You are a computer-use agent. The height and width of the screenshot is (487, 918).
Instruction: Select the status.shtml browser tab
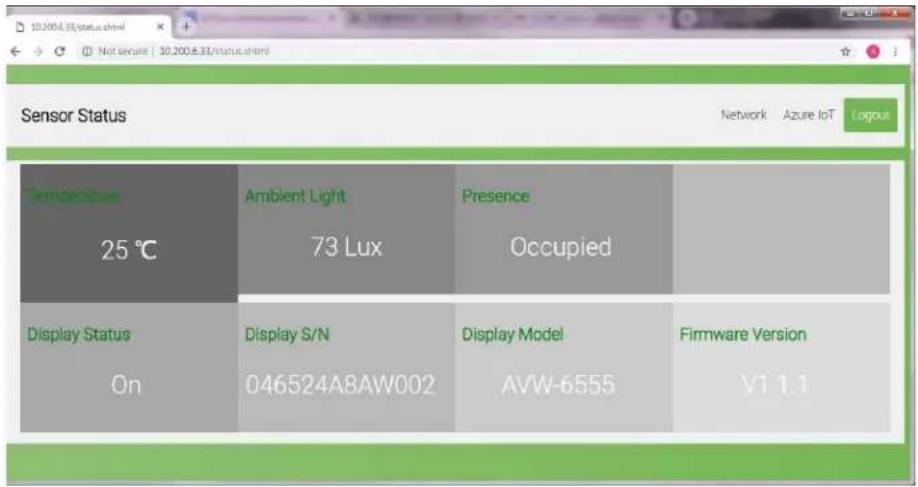pos(88,27)
